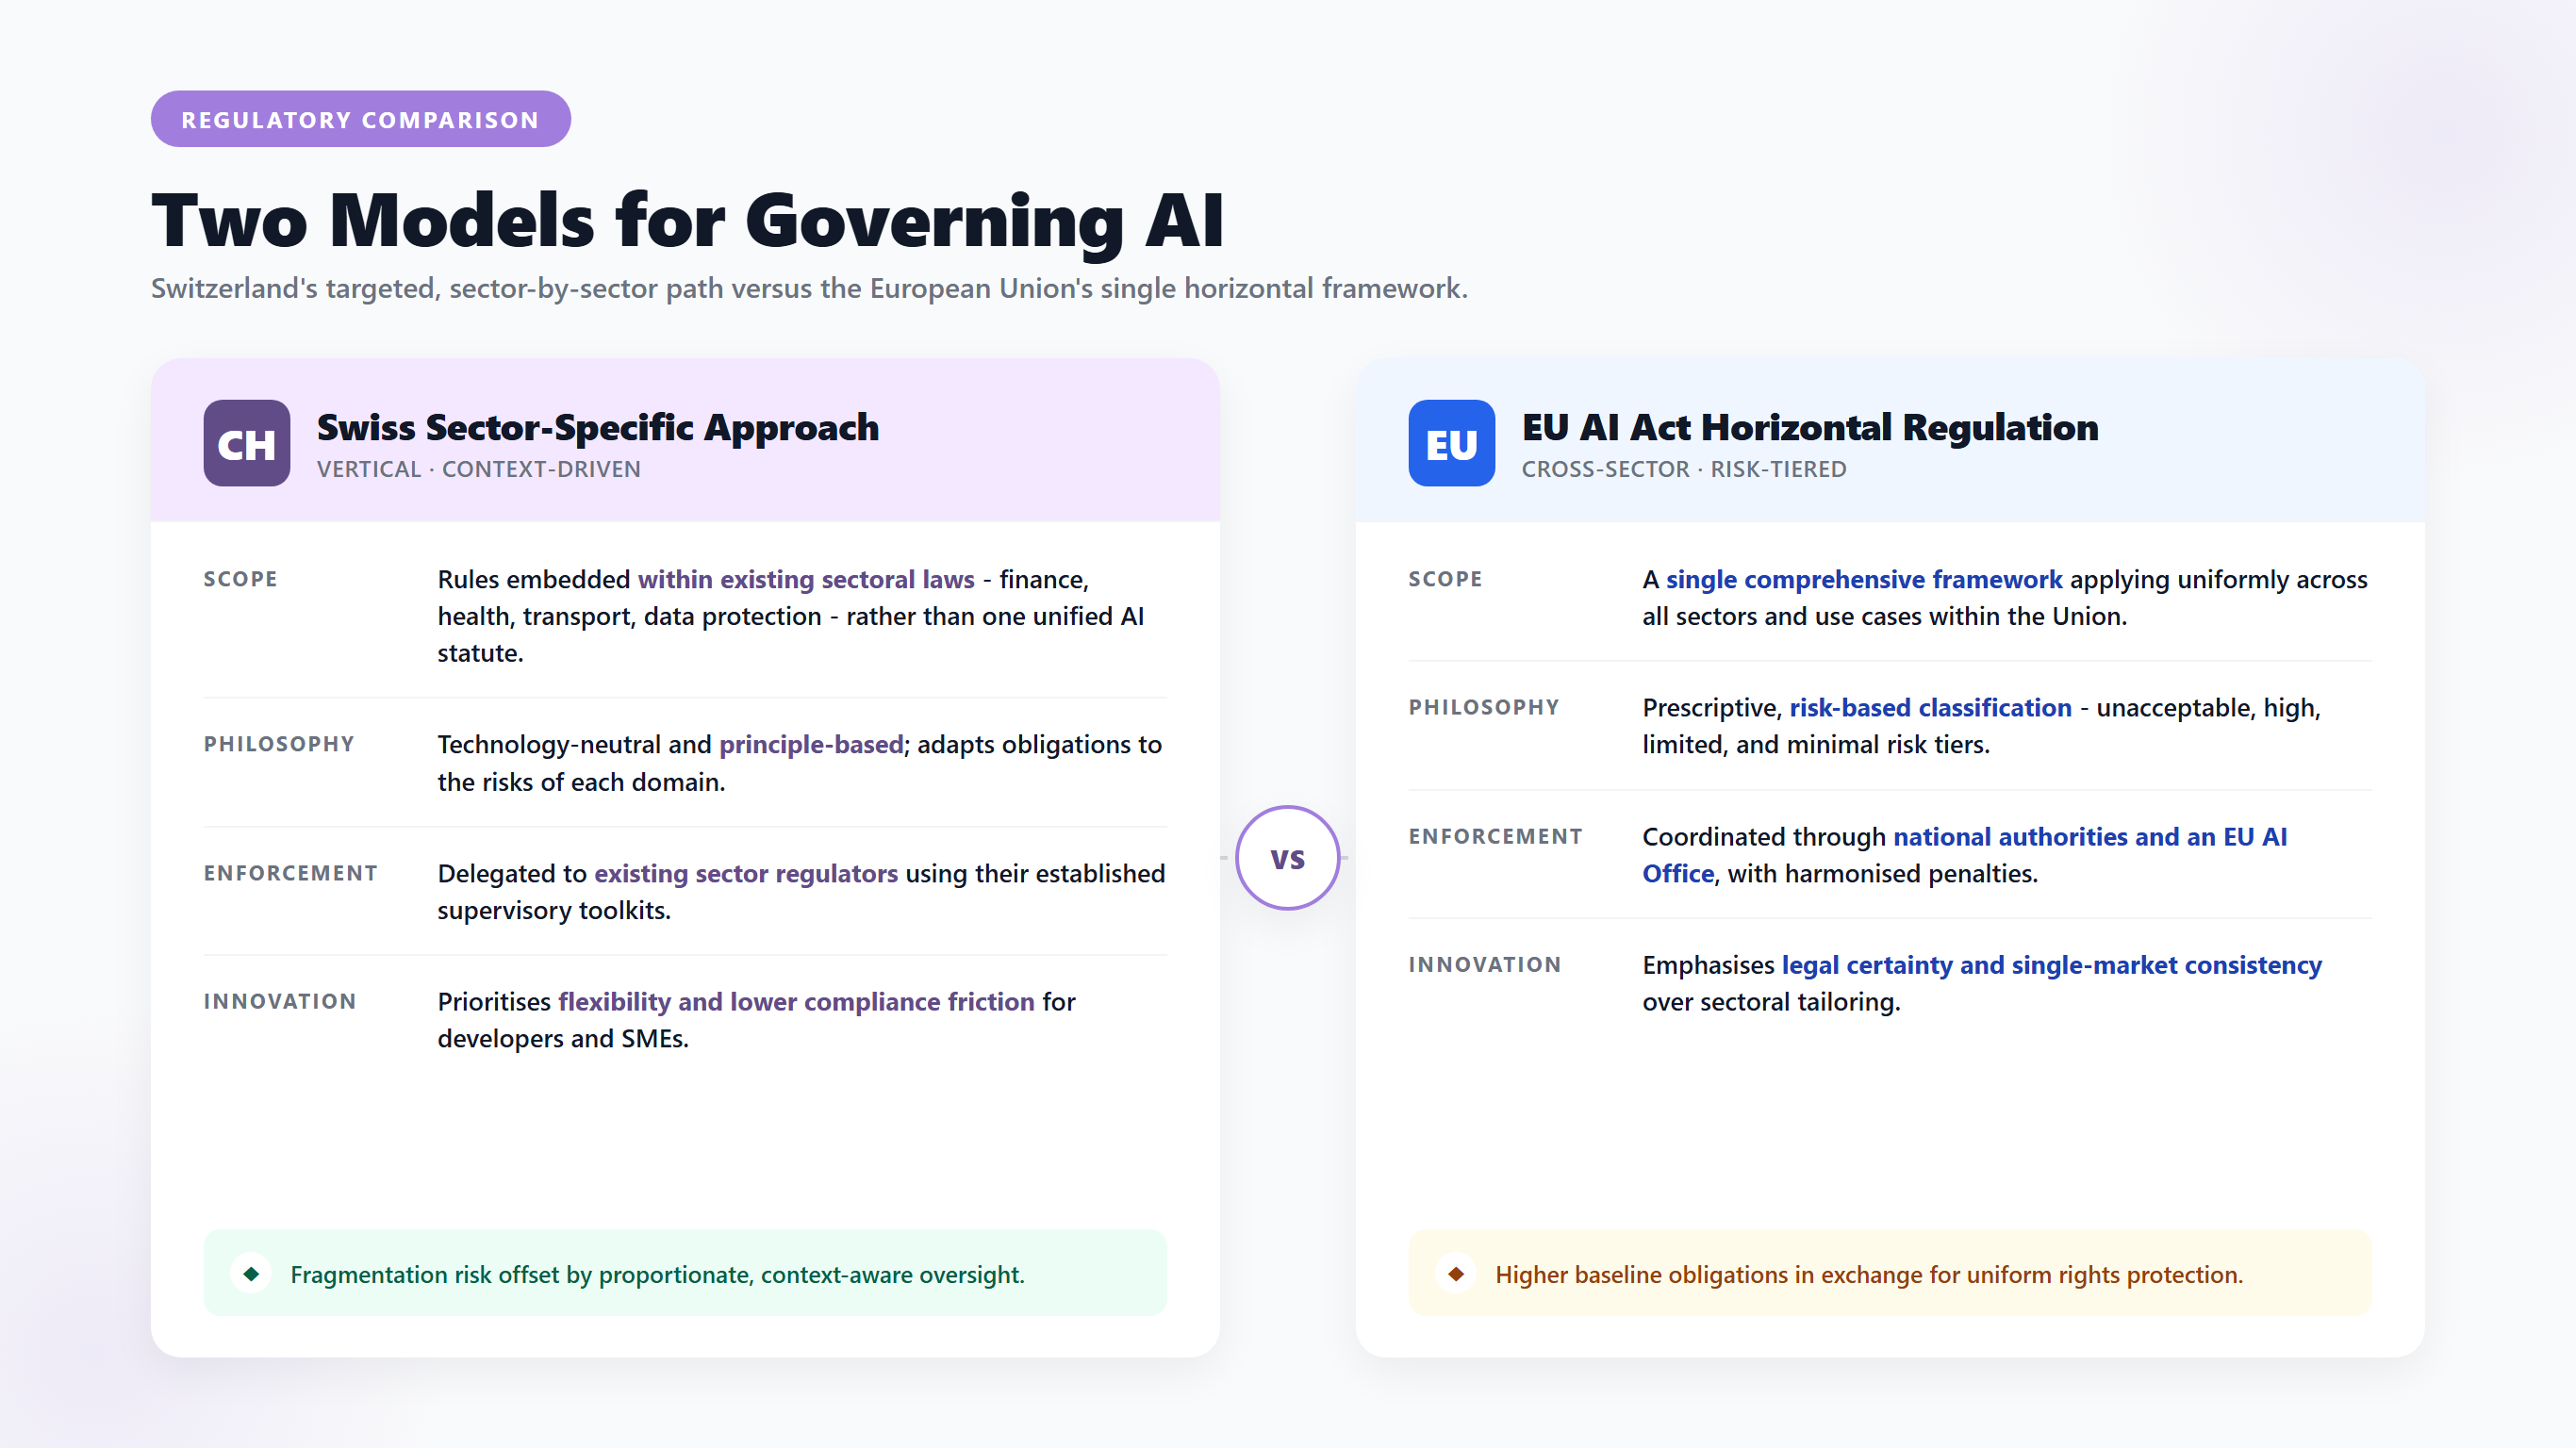Screen dimensions: 2576x1448
Task: Click 'risk-based classification' highlighted phrase
Action: (x=1930, y=708)
